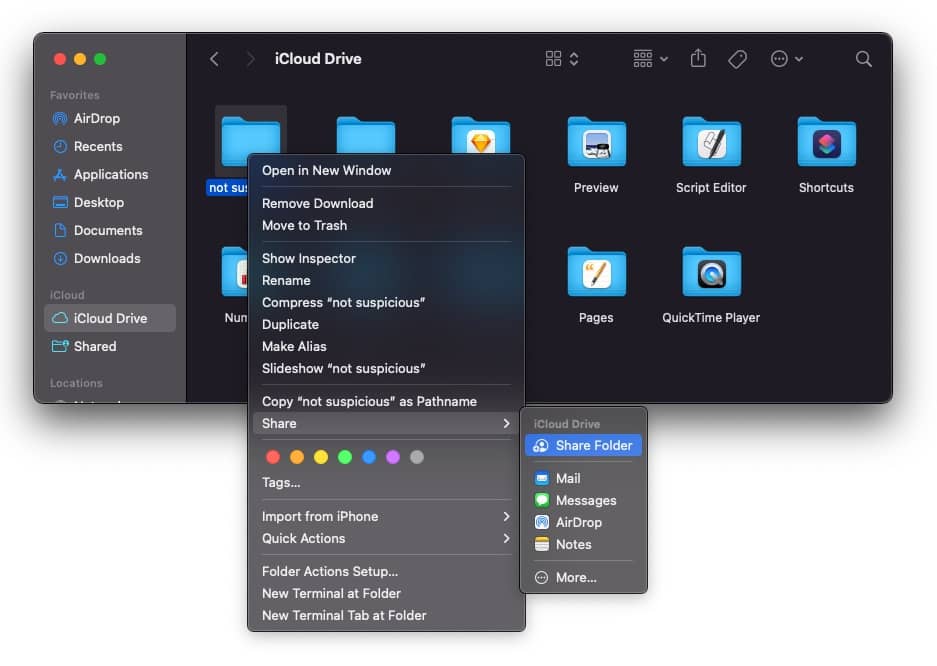Open the action (ellipsis) dropdown menu
This screenshot has height=666, width=937.
click(786, 59)
